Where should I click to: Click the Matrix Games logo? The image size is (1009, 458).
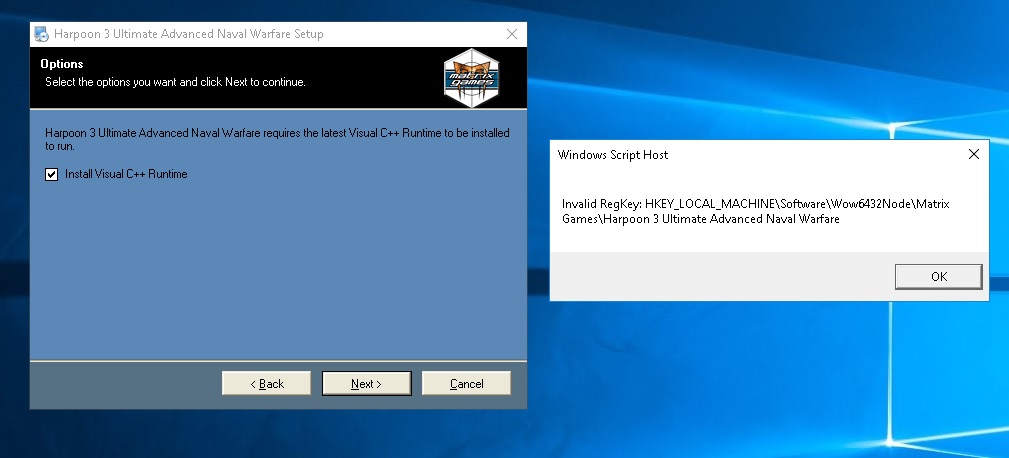[472, 77]
